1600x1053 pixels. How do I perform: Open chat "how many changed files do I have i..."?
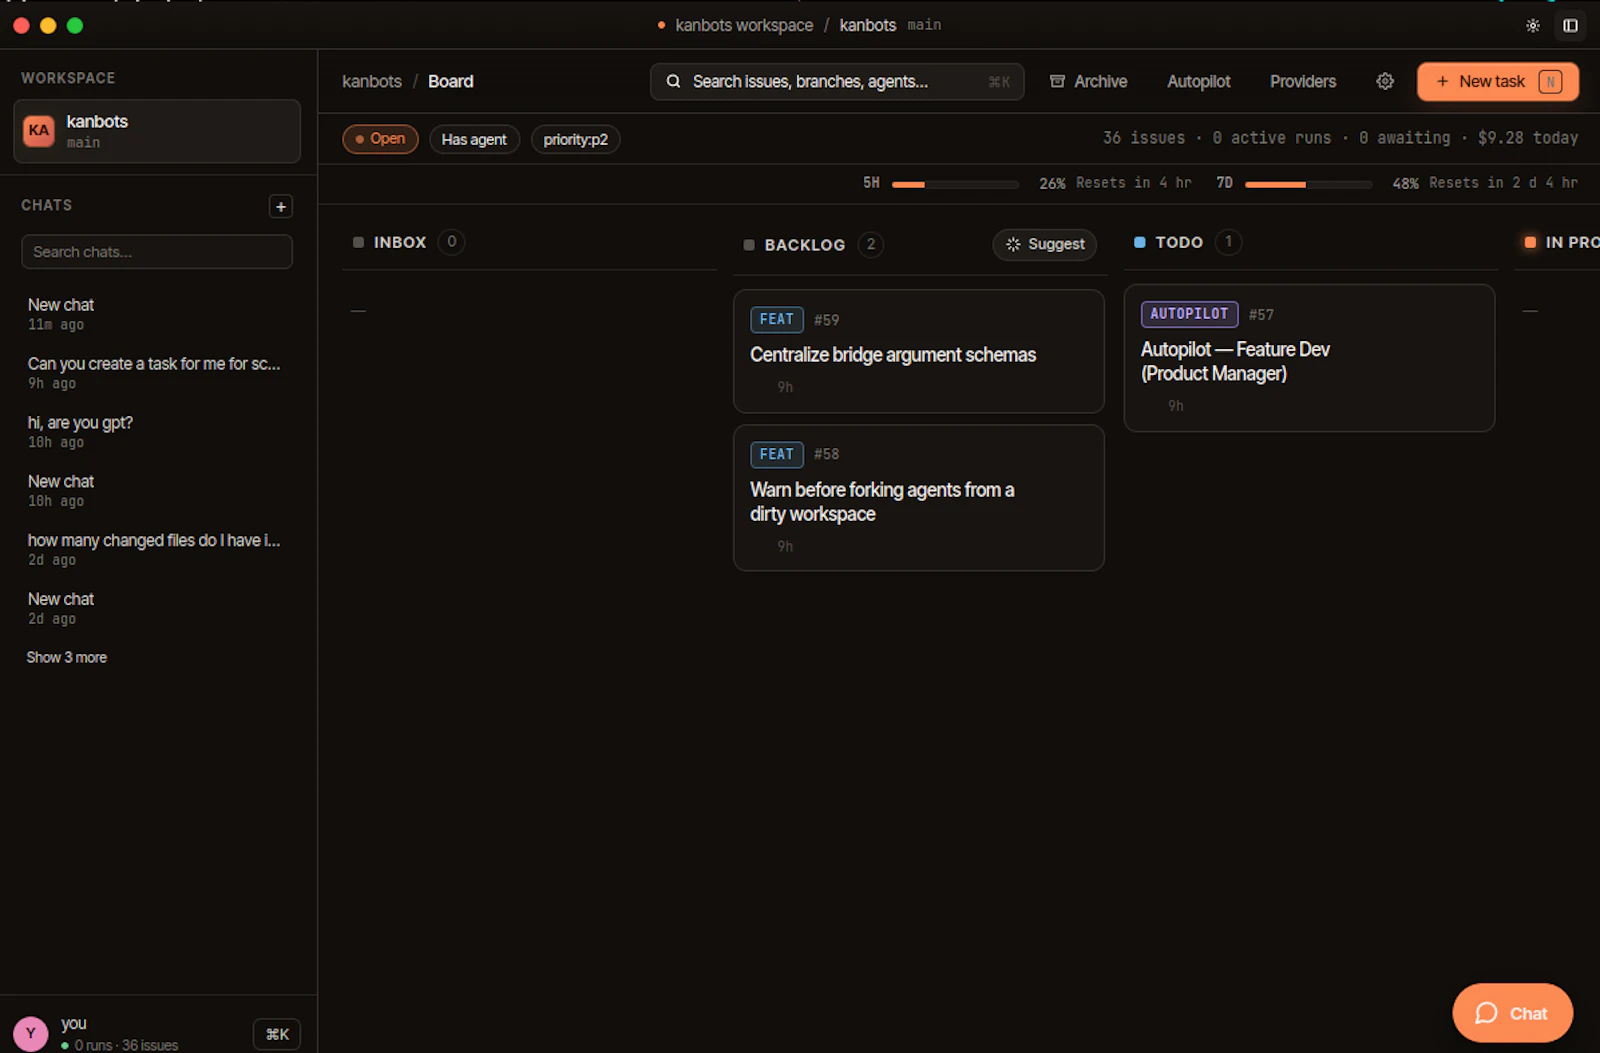(x=157, y=549)
